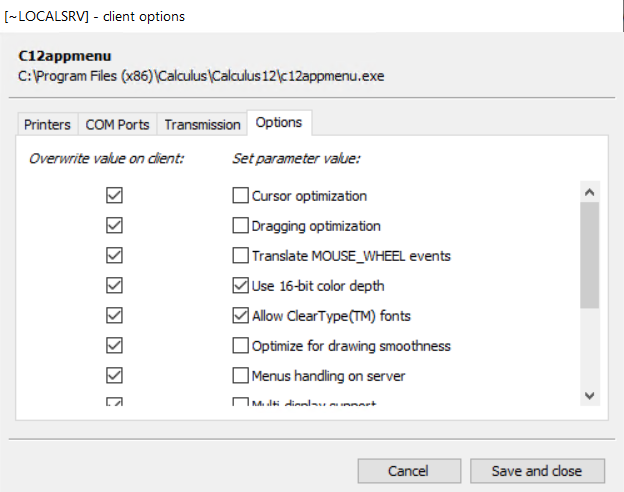Enable Optimize for drawing smoothness
The height and width of the screenshot is (492, 624).
pos(240,346)
